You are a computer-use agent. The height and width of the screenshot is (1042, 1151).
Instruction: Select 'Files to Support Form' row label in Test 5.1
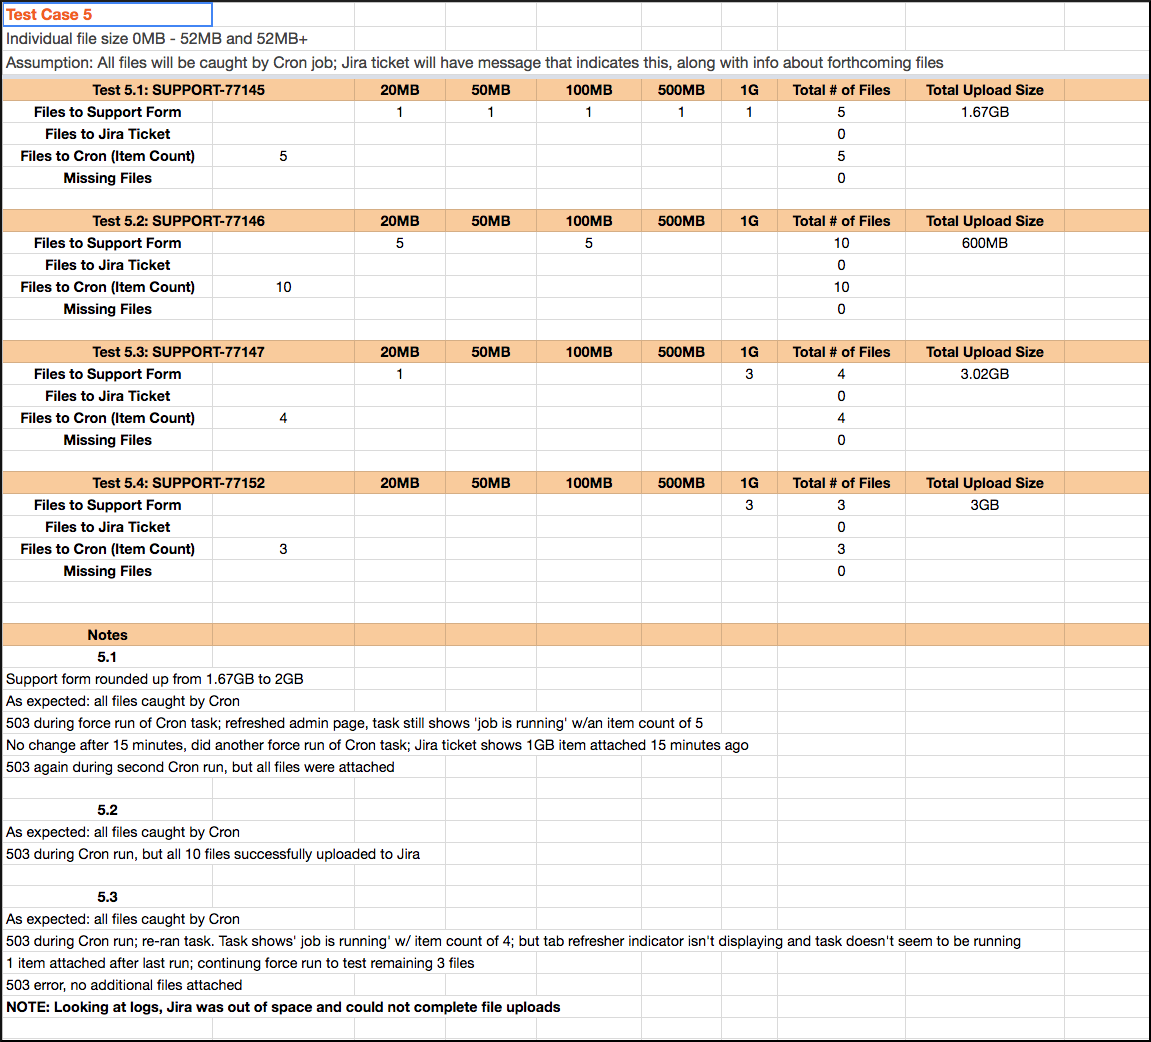[107, 112]
